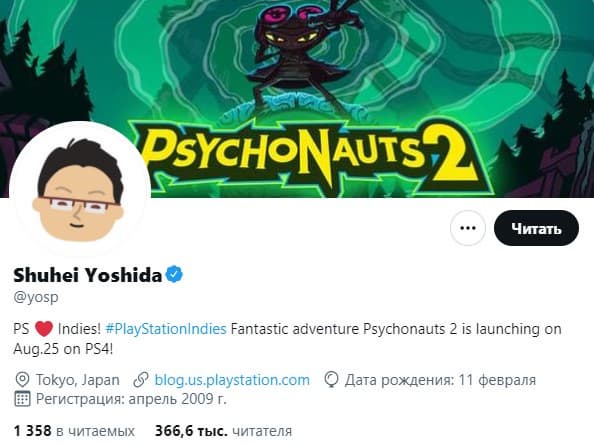Viewport: 594px width, 446px height.
Task: Click the Psychonauts 2 launch bio text
Action: click(x=287, y=339)
